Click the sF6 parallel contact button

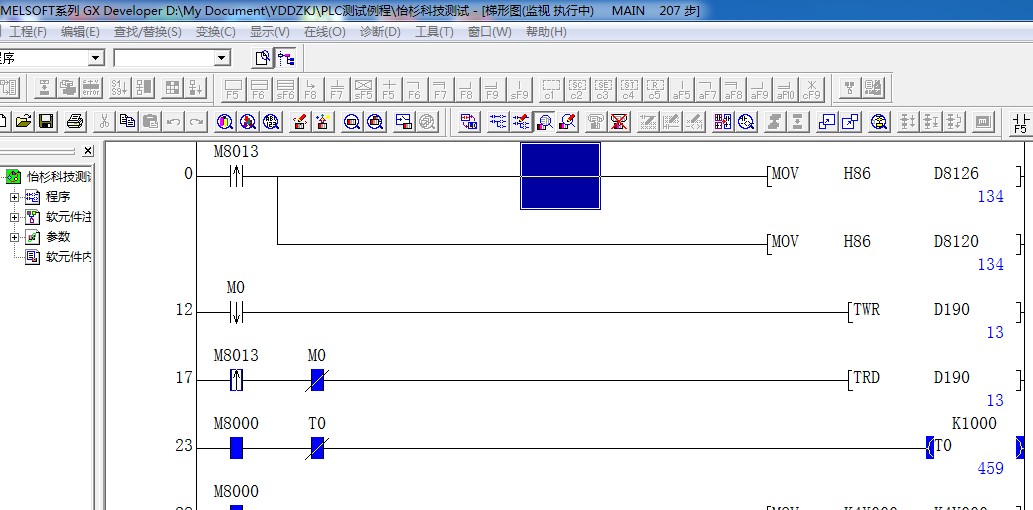pos(285,90)
